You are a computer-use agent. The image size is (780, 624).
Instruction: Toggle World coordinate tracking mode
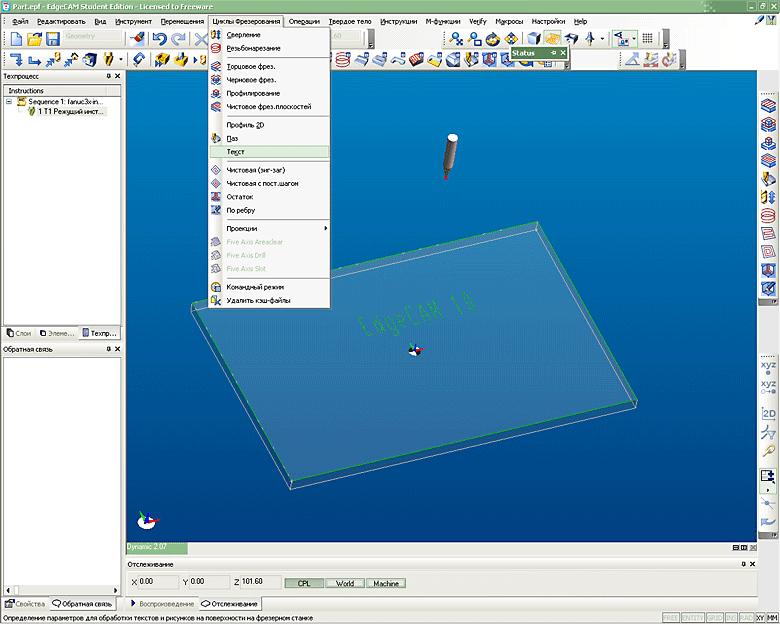tap(345, 583)
